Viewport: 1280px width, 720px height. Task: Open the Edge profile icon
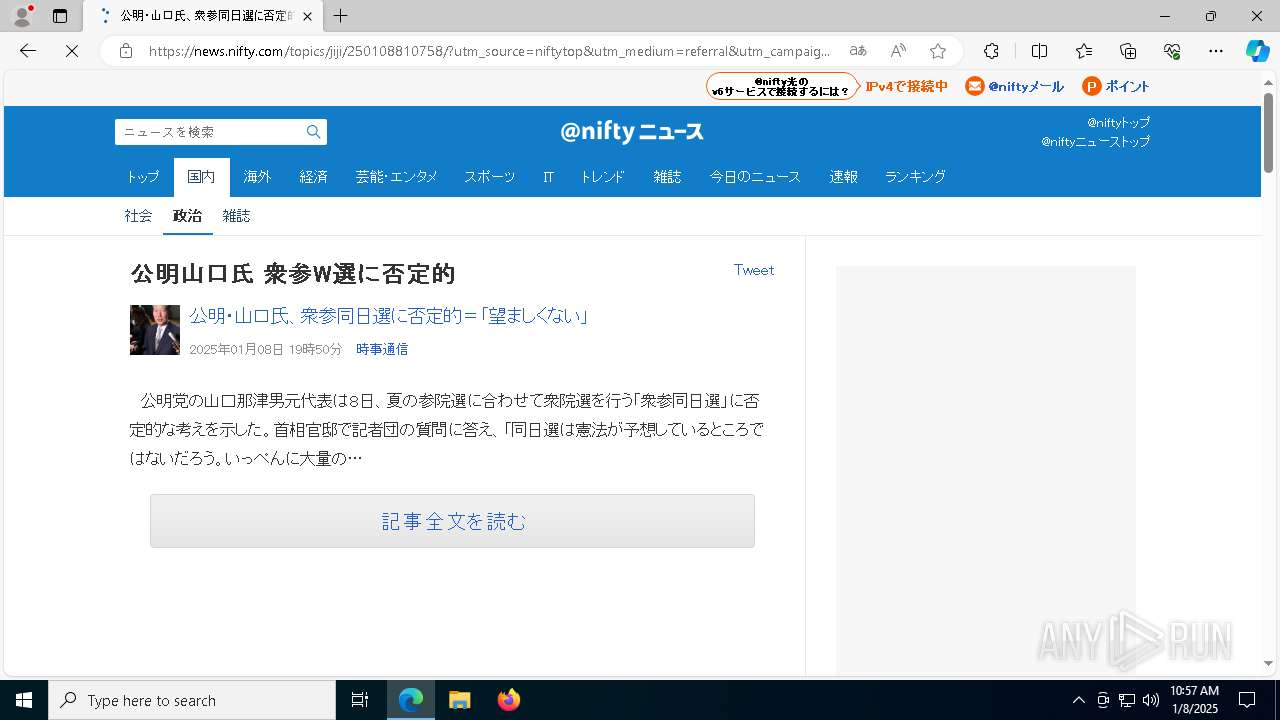point(22,16)
